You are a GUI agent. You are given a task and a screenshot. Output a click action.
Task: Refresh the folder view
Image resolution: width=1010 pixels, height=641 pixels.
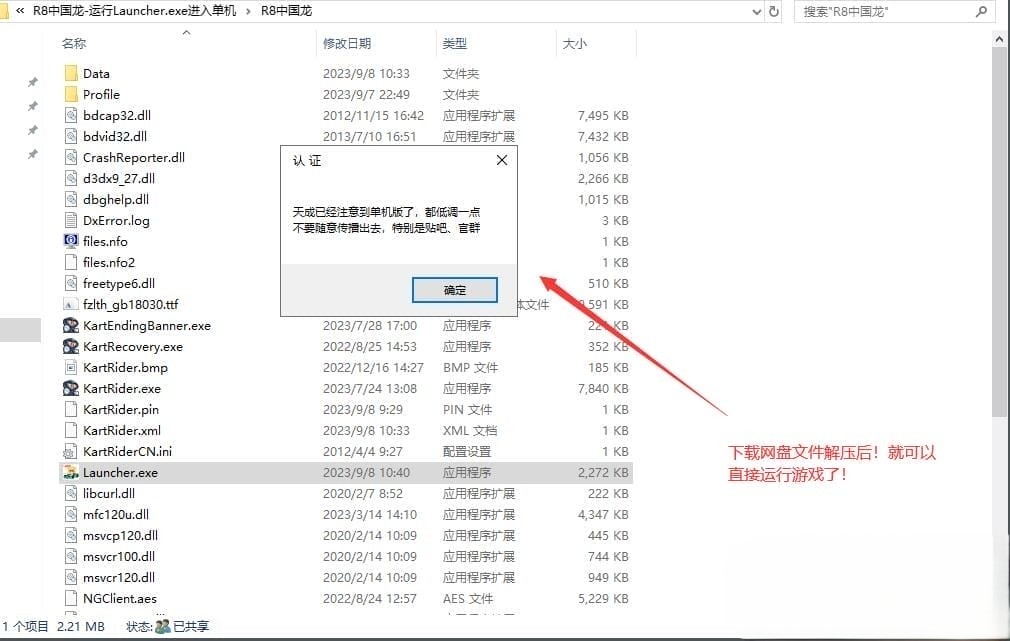[774, 12]
